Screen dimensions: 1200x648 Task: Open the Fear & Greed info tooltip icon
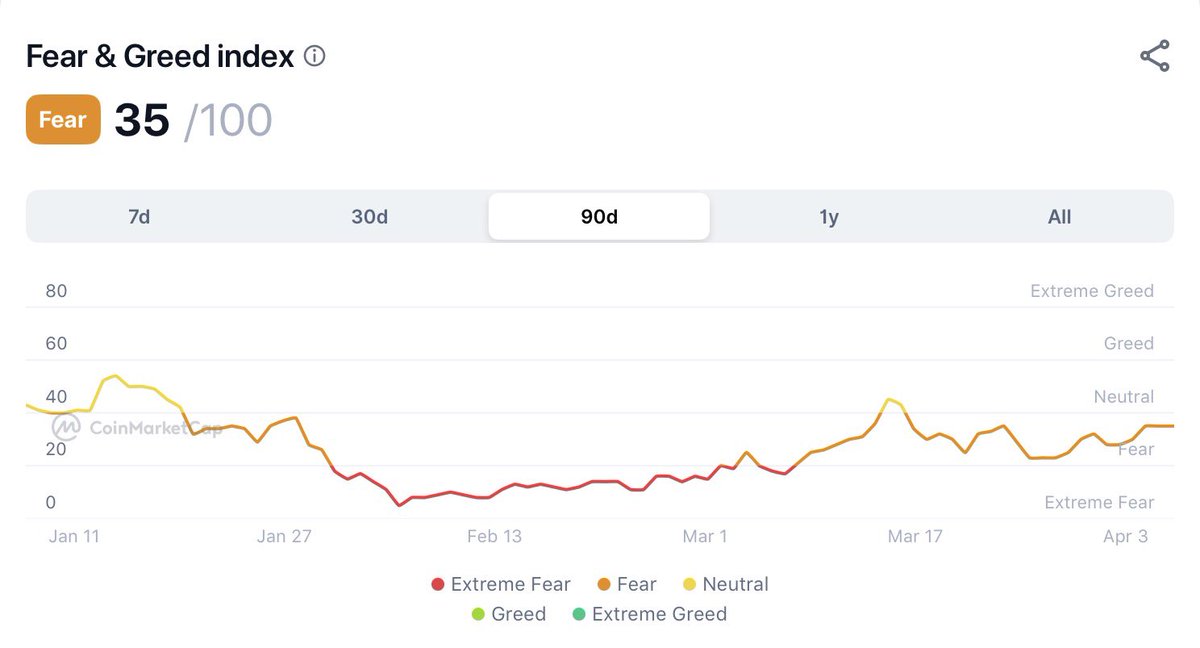point(314,56)
